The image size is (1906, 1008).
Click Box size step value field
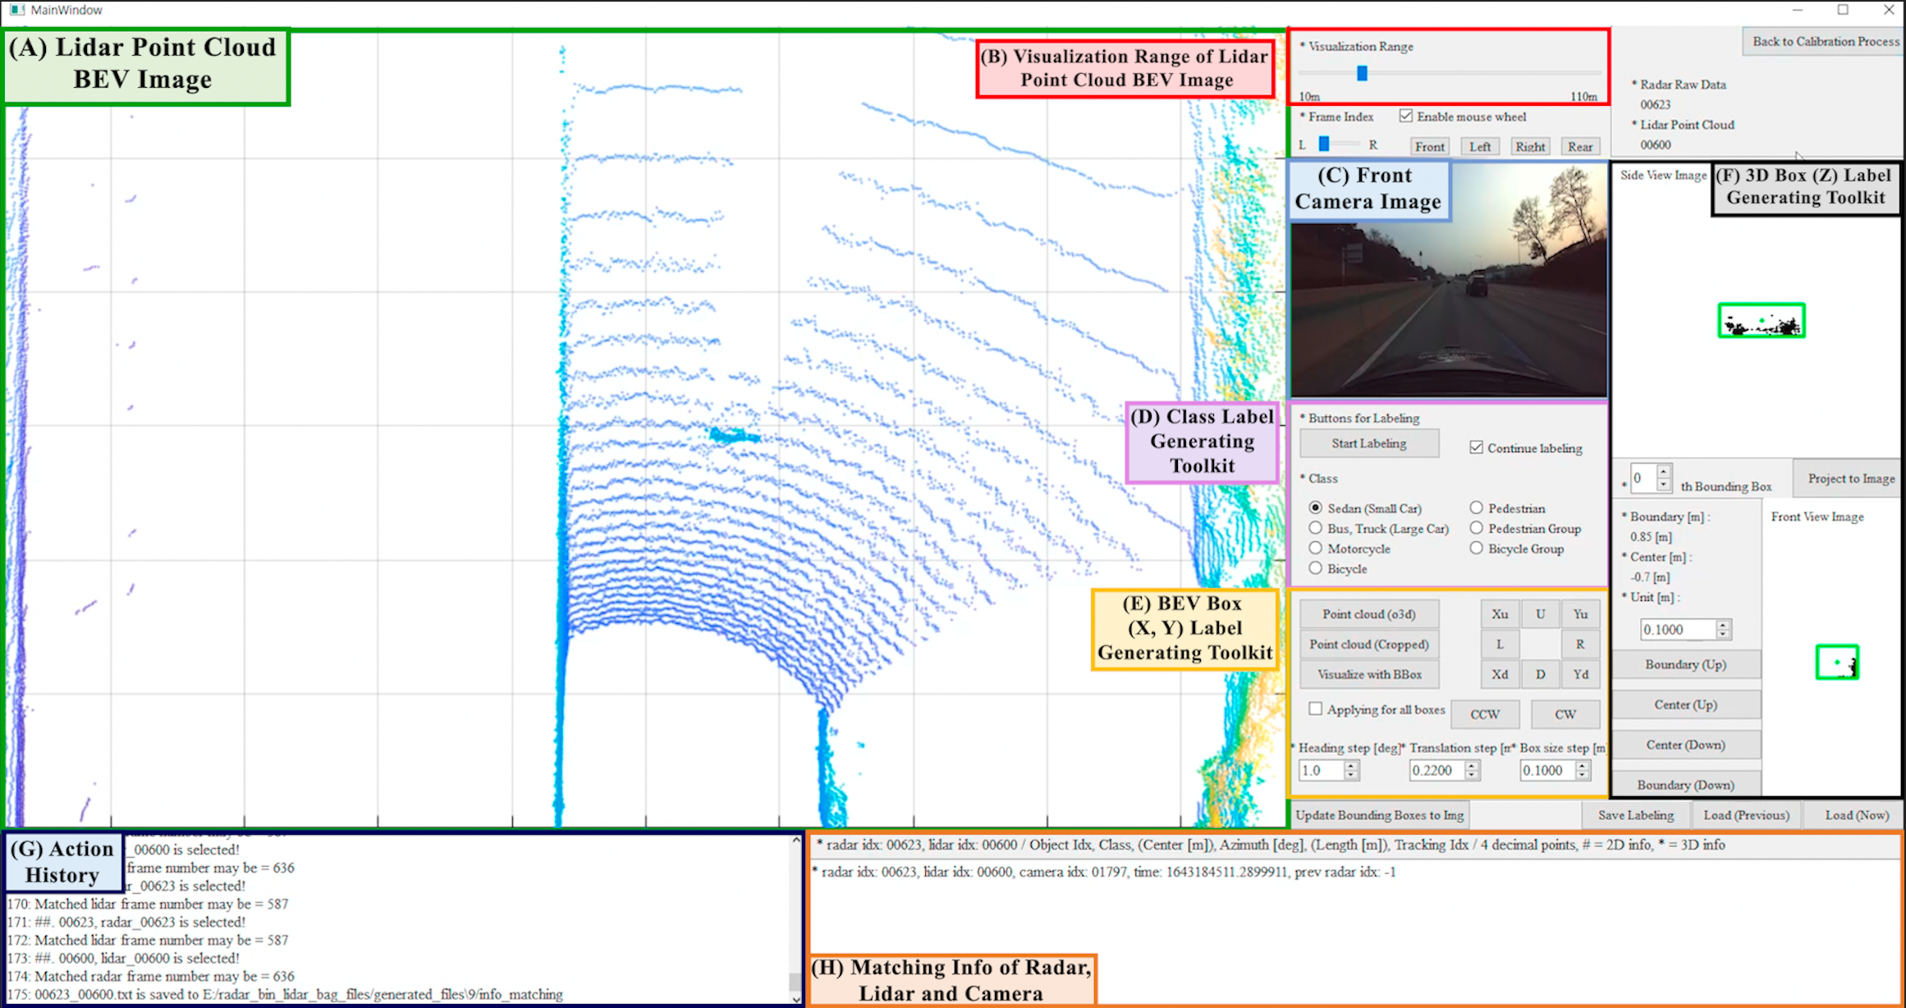click(x=1548, y=770)
